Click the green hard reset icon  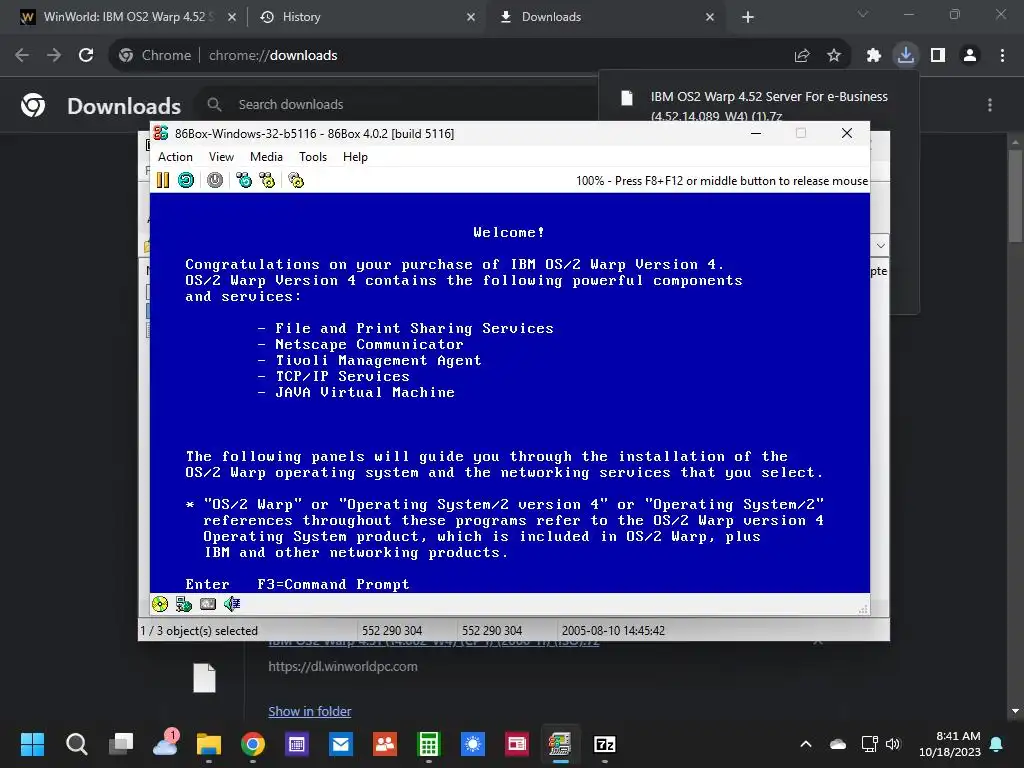coord(186,180)
